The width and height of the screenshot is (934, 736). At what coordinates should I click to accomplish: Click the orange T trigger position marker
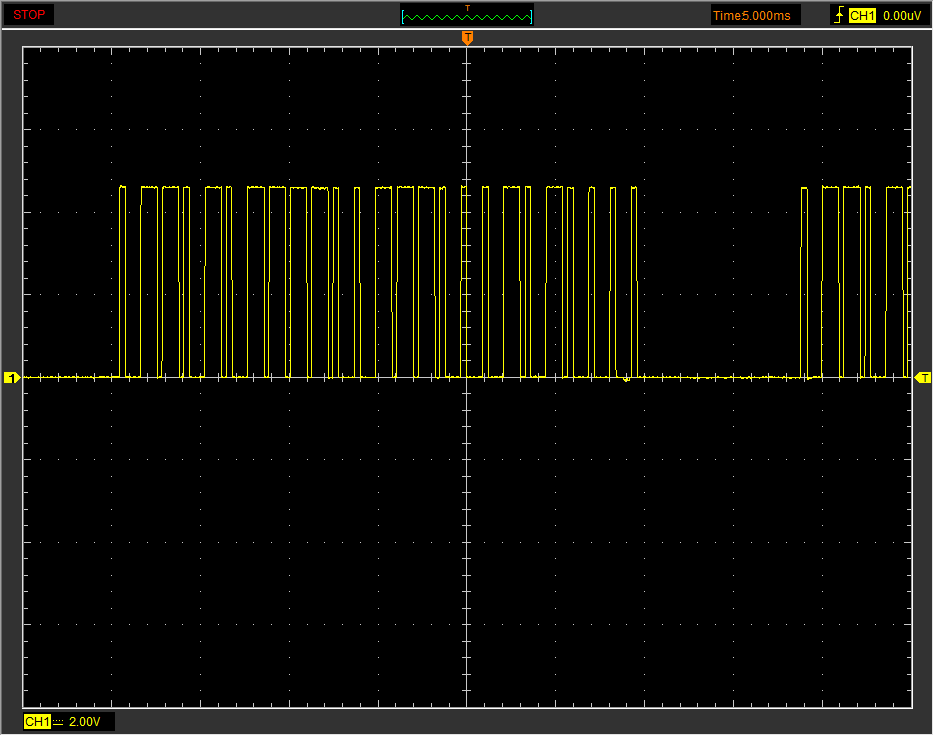(x=466, y=35)
